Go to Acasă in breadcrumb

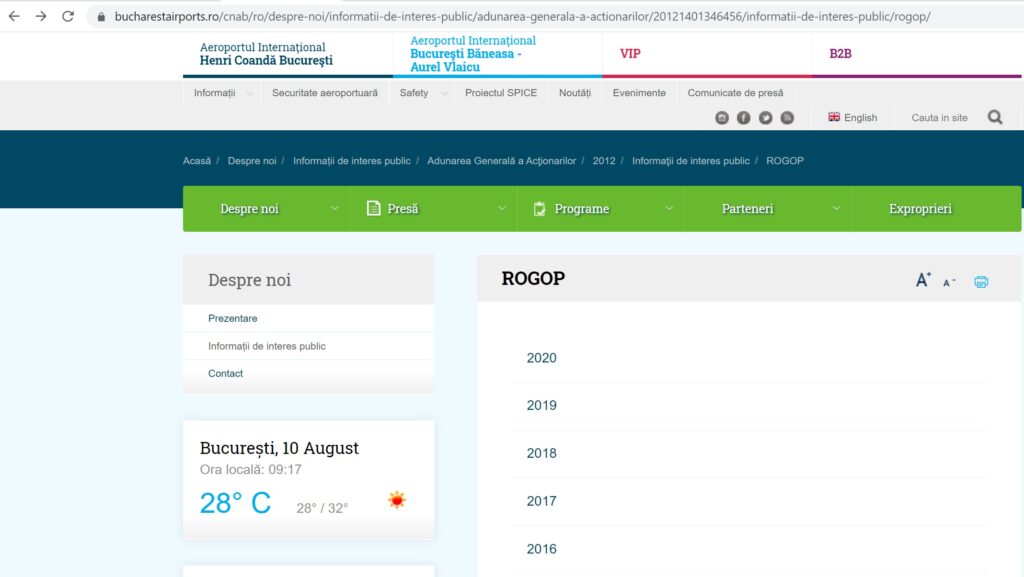[x=197, y=161]
